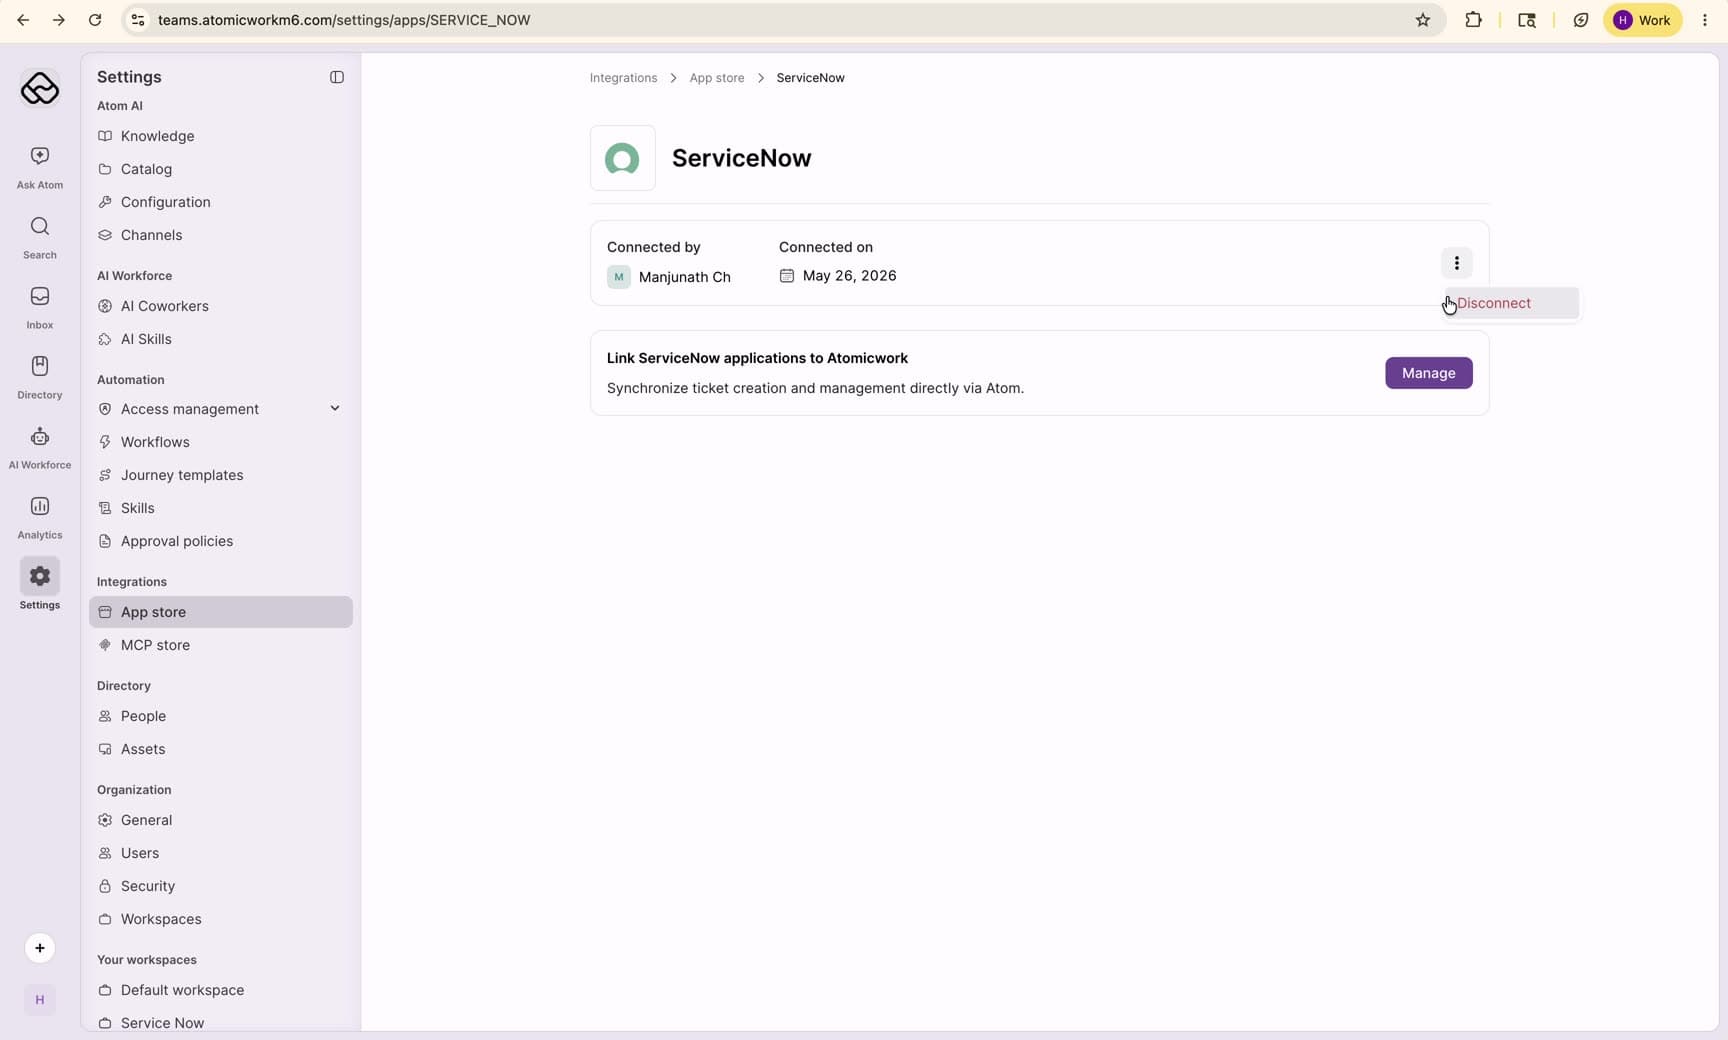Click the date May 26, 2026
The image size is (1728, 1040).
(849, 276)
